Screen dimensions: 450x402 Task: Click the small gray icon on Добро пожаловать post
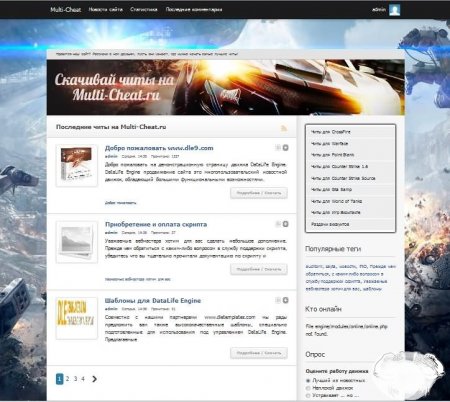[x=278, y=148]
